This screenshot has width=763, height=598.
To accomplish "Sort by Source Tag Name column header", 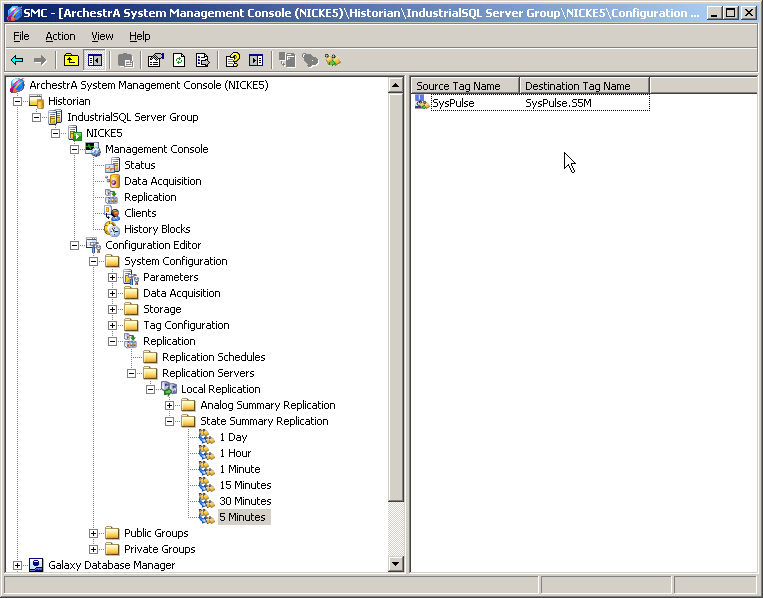I will pos(465,86).
